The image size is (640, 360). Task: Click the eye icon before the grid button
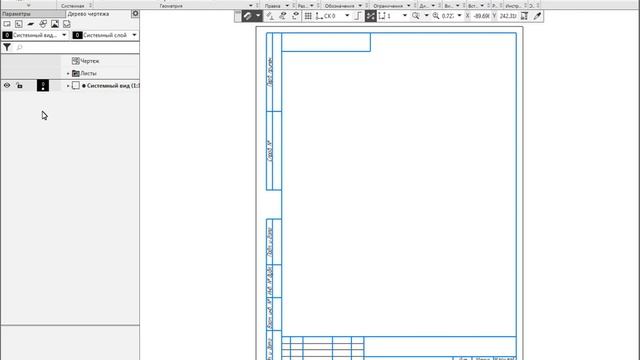(296, 16)
